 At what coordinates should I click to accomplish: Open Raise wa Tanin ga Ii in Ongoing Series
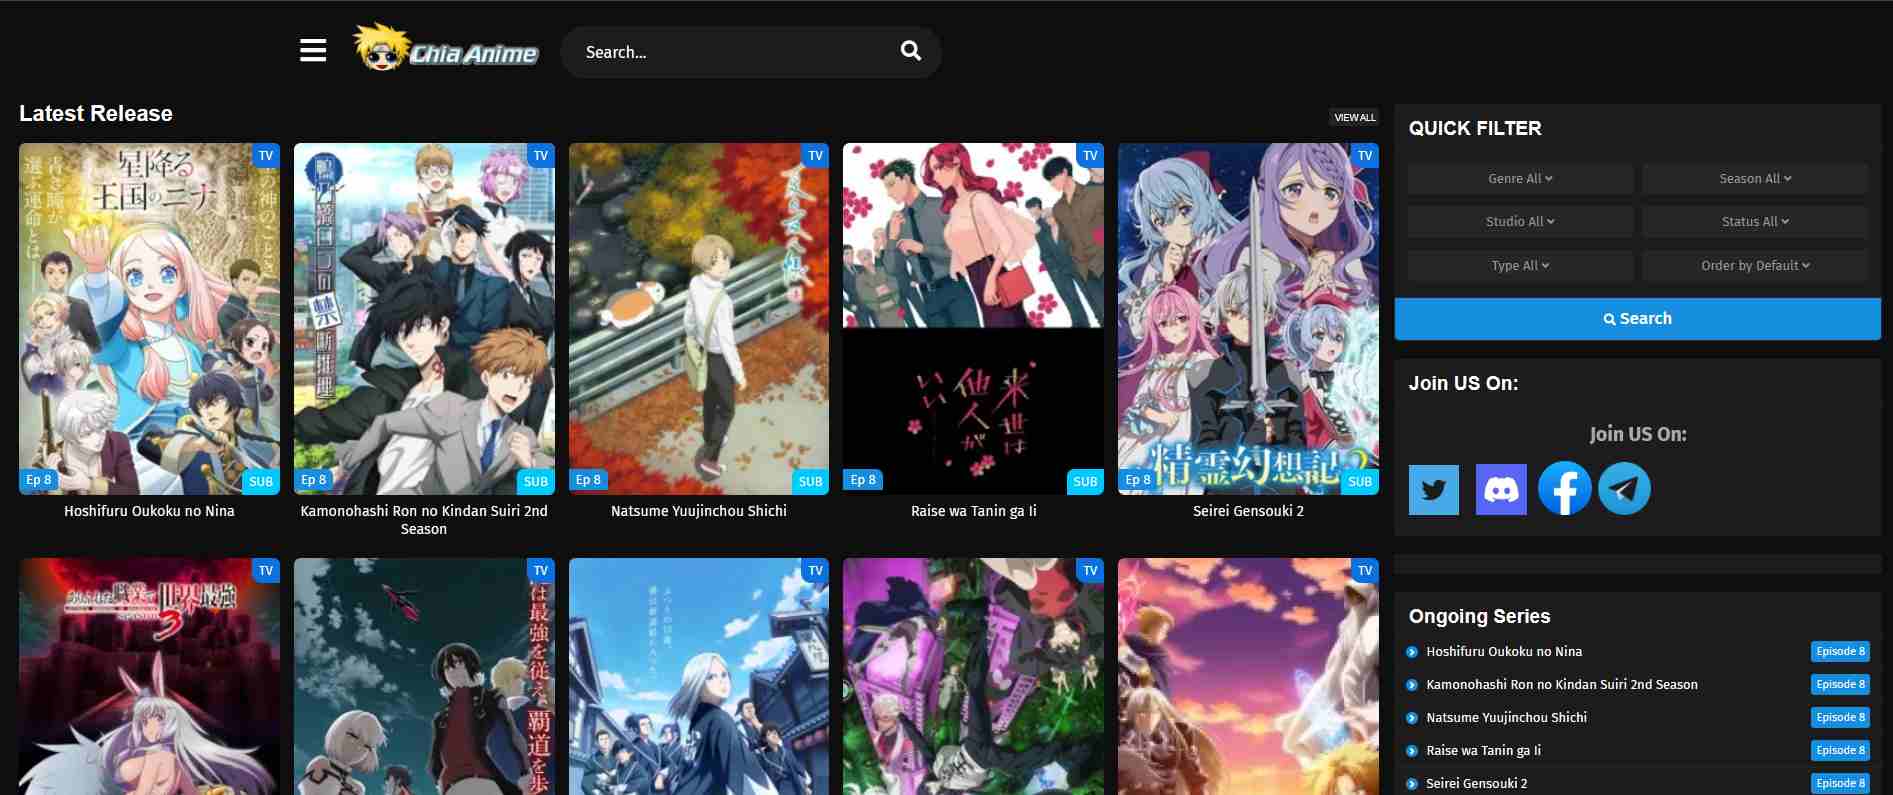[x=1483, y=751]
